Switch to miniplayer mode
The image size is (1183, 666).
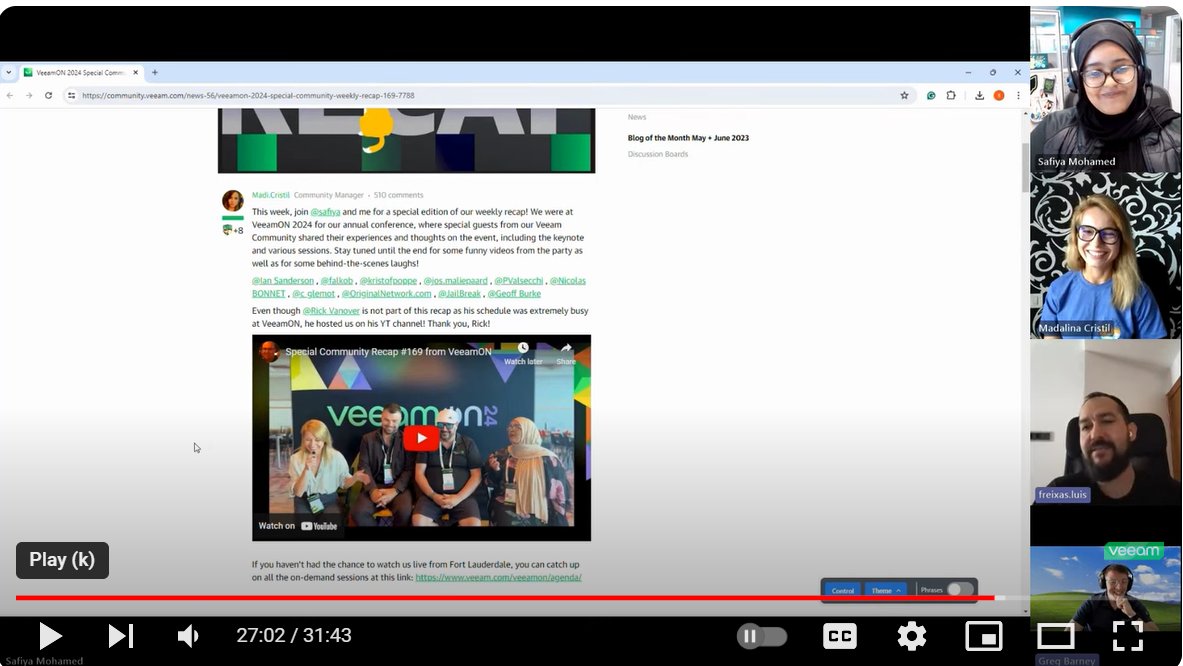click(x=984, y=636)
